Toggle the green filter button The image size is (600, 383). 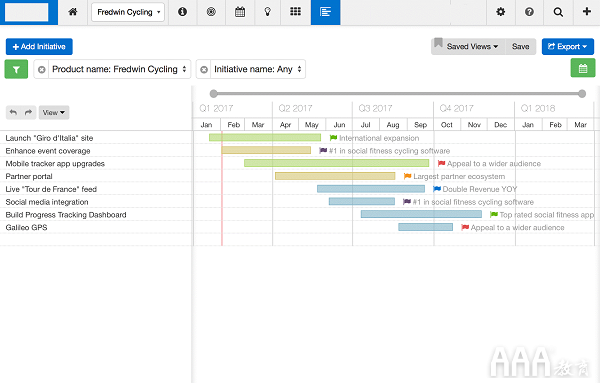tap(16, 69)
